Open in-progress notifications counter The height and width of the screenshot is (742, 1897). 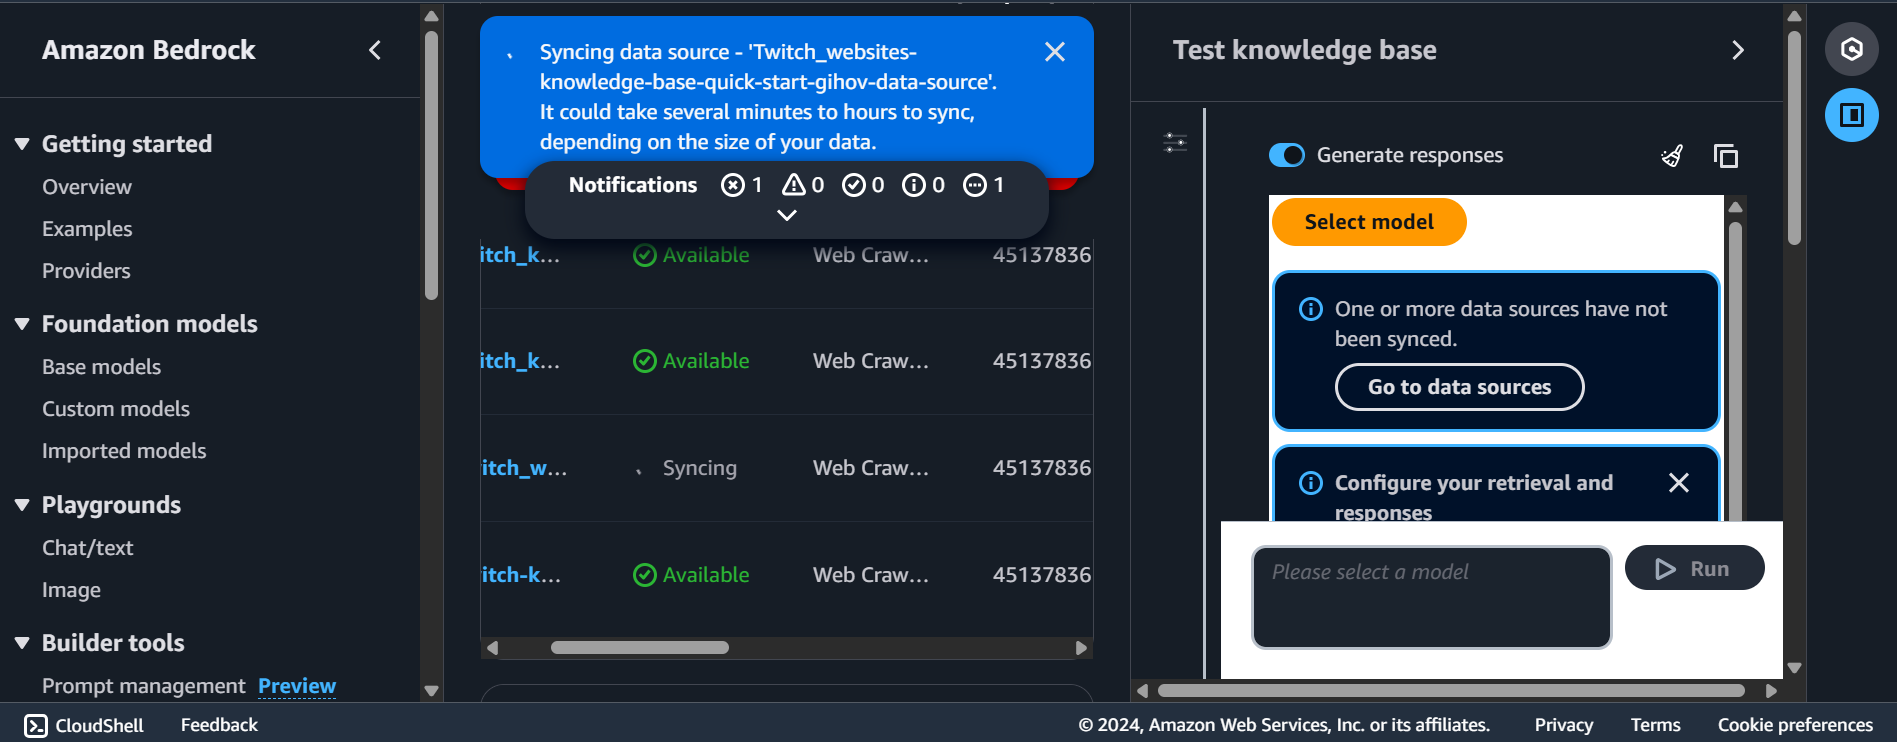click(x=984, y=185)
